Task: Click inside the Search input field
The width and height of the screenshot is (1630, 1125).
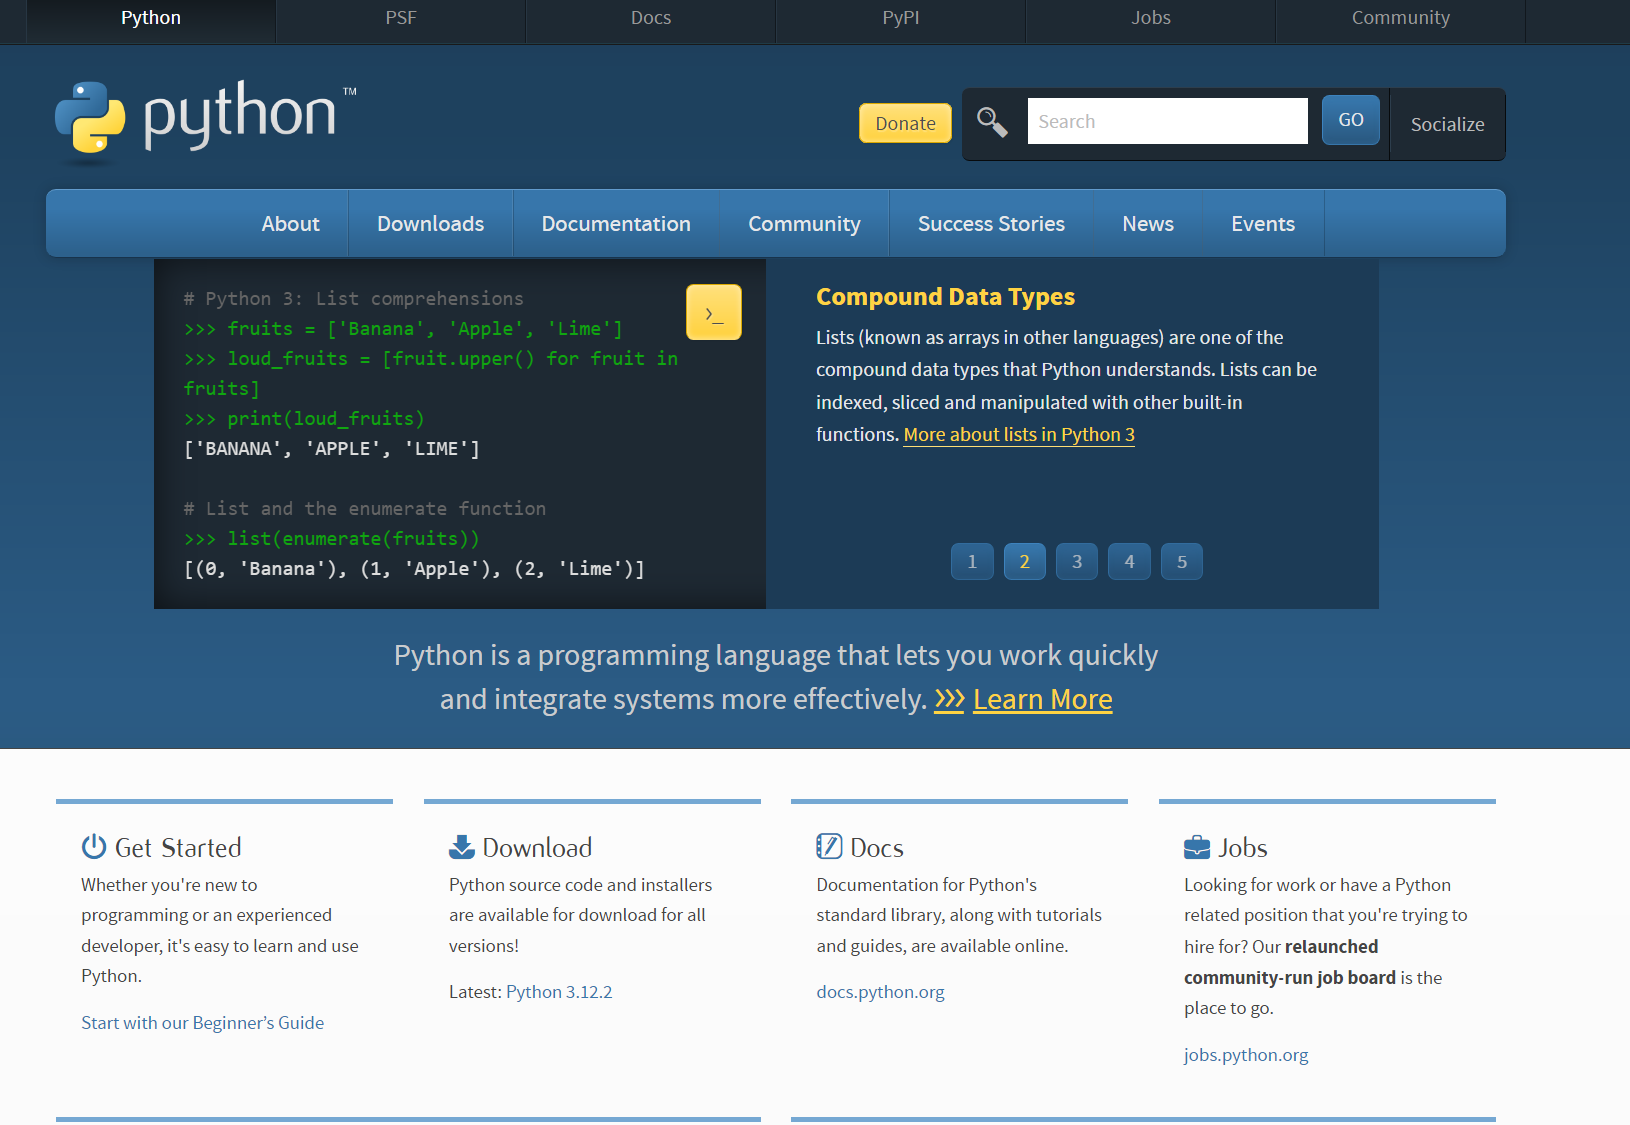Action: tap(1167, 120)
